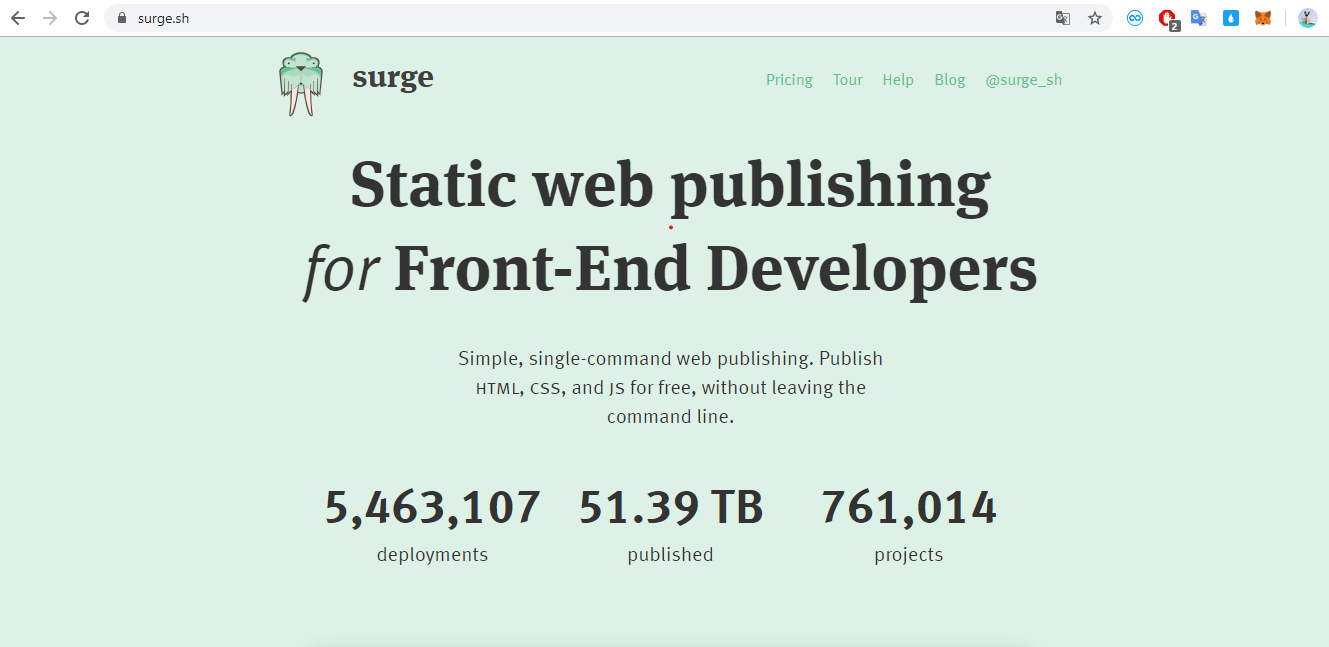Viewport: 1329px width, 647px height.
Task: Click the blue water drop extension icon
Action: (1231, 18)
